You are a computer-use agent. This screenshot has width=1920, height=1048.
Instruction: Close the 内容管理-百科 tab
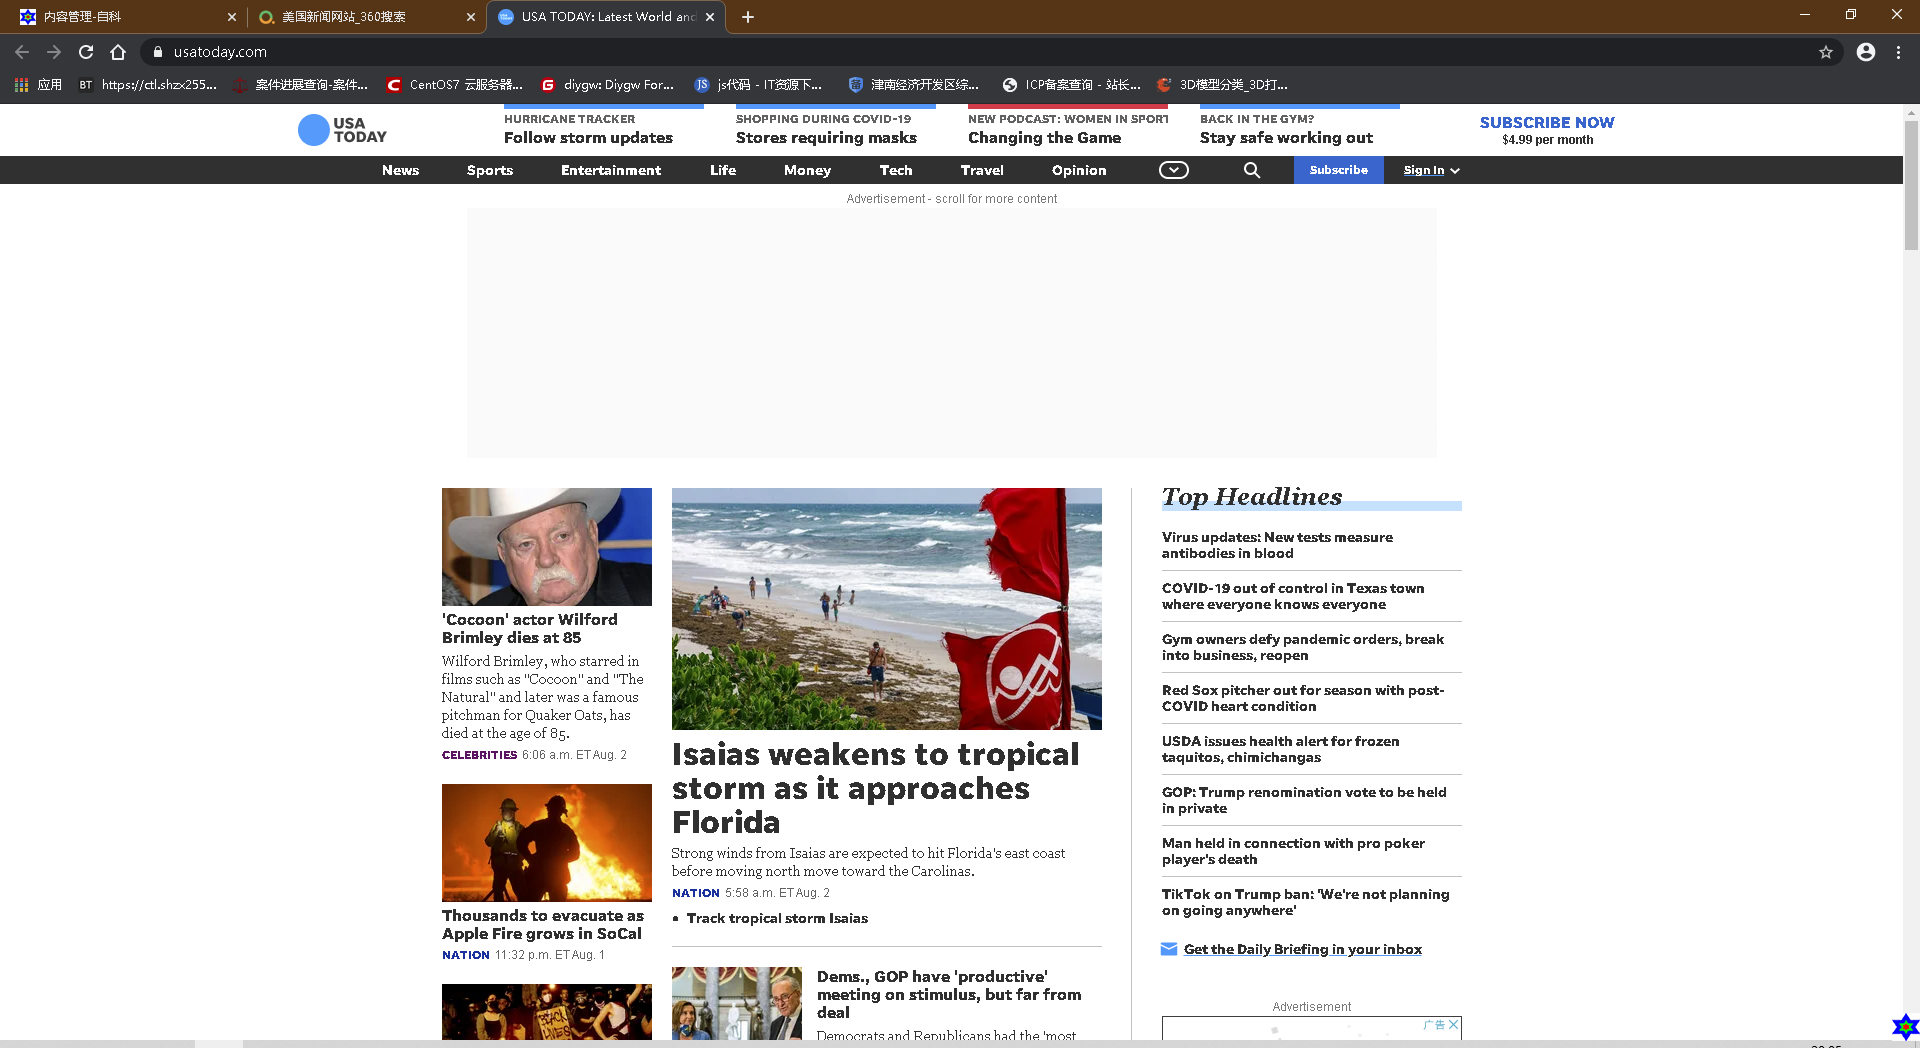tap(232, 17)
